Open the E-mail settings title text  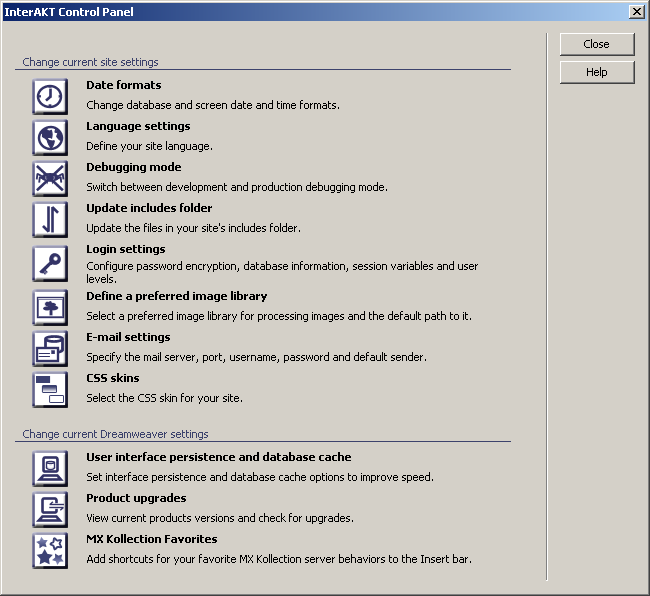128,338
